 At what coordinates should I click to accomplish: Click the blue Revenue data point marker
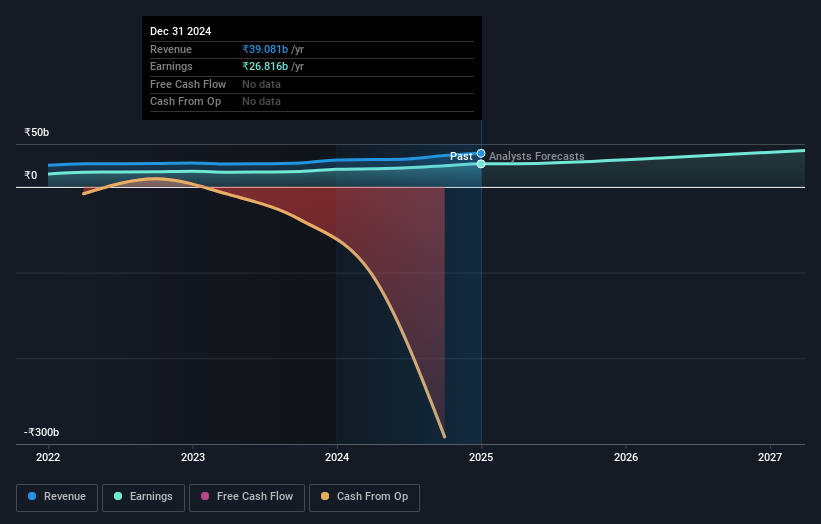pos(481,153)
